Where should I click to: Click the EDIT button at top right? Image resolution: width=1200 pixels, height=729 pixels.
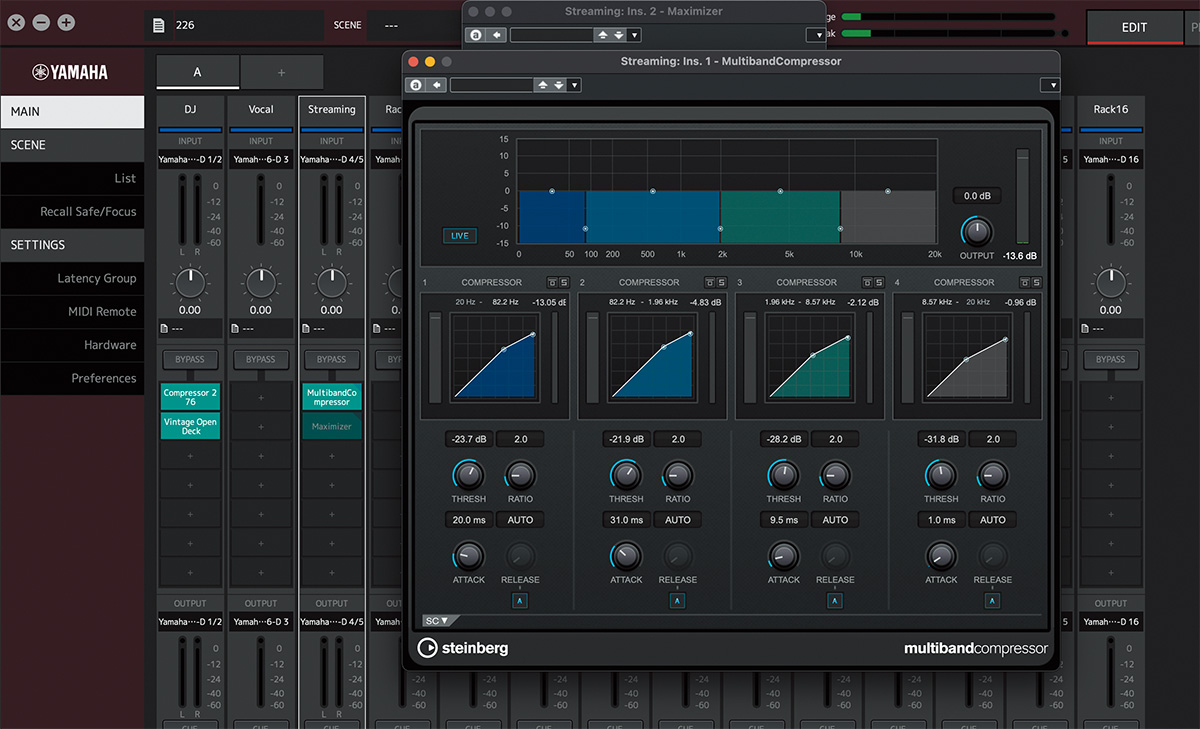coord(1134,27)
